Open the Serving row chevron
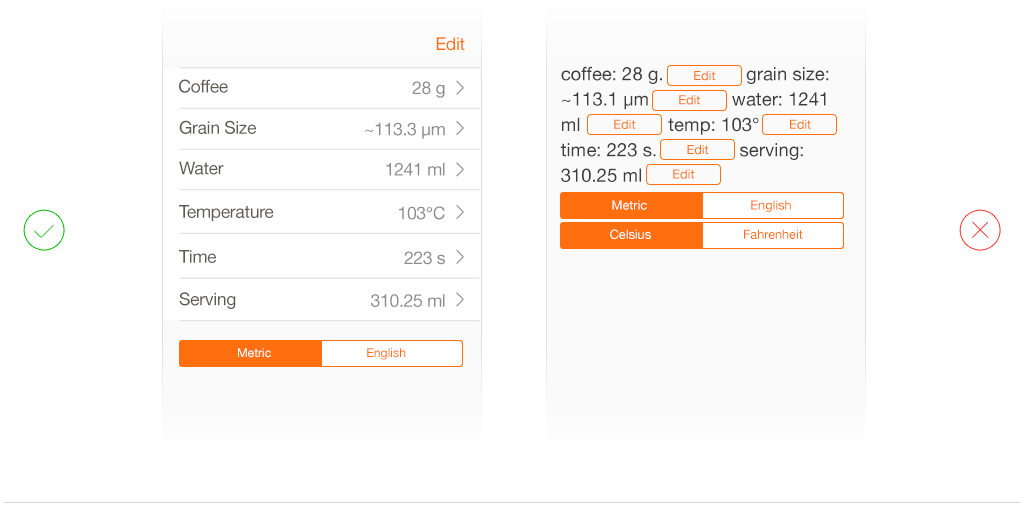Screen dimensions: 1023x505 click(460, 300)
